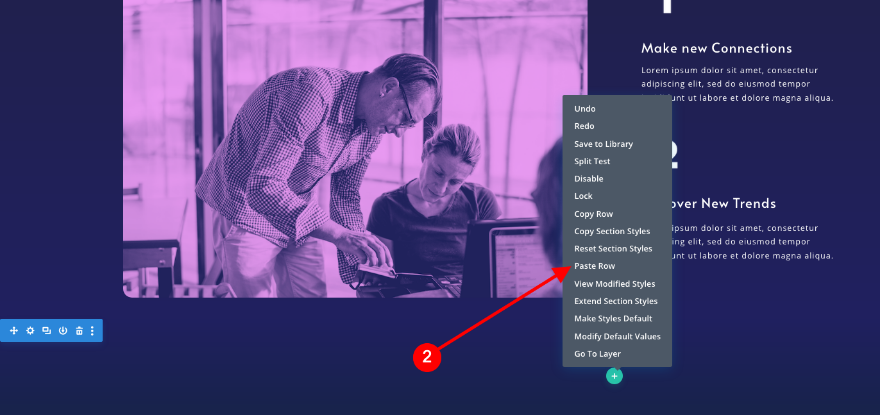The width and height of the screenshot is (880, 415).
Task: Click paragraph text under Make new Connections
Action: tap(737, 84)
